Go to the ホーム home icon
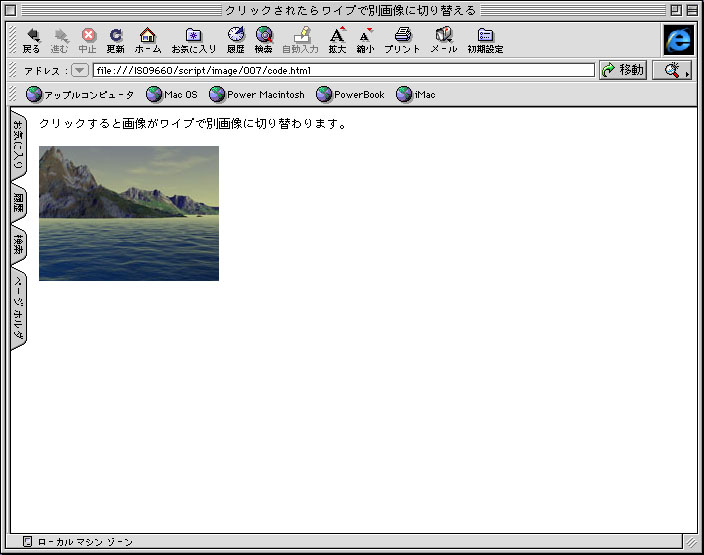This screenshot has width=704, height=555. coord(148,40)
